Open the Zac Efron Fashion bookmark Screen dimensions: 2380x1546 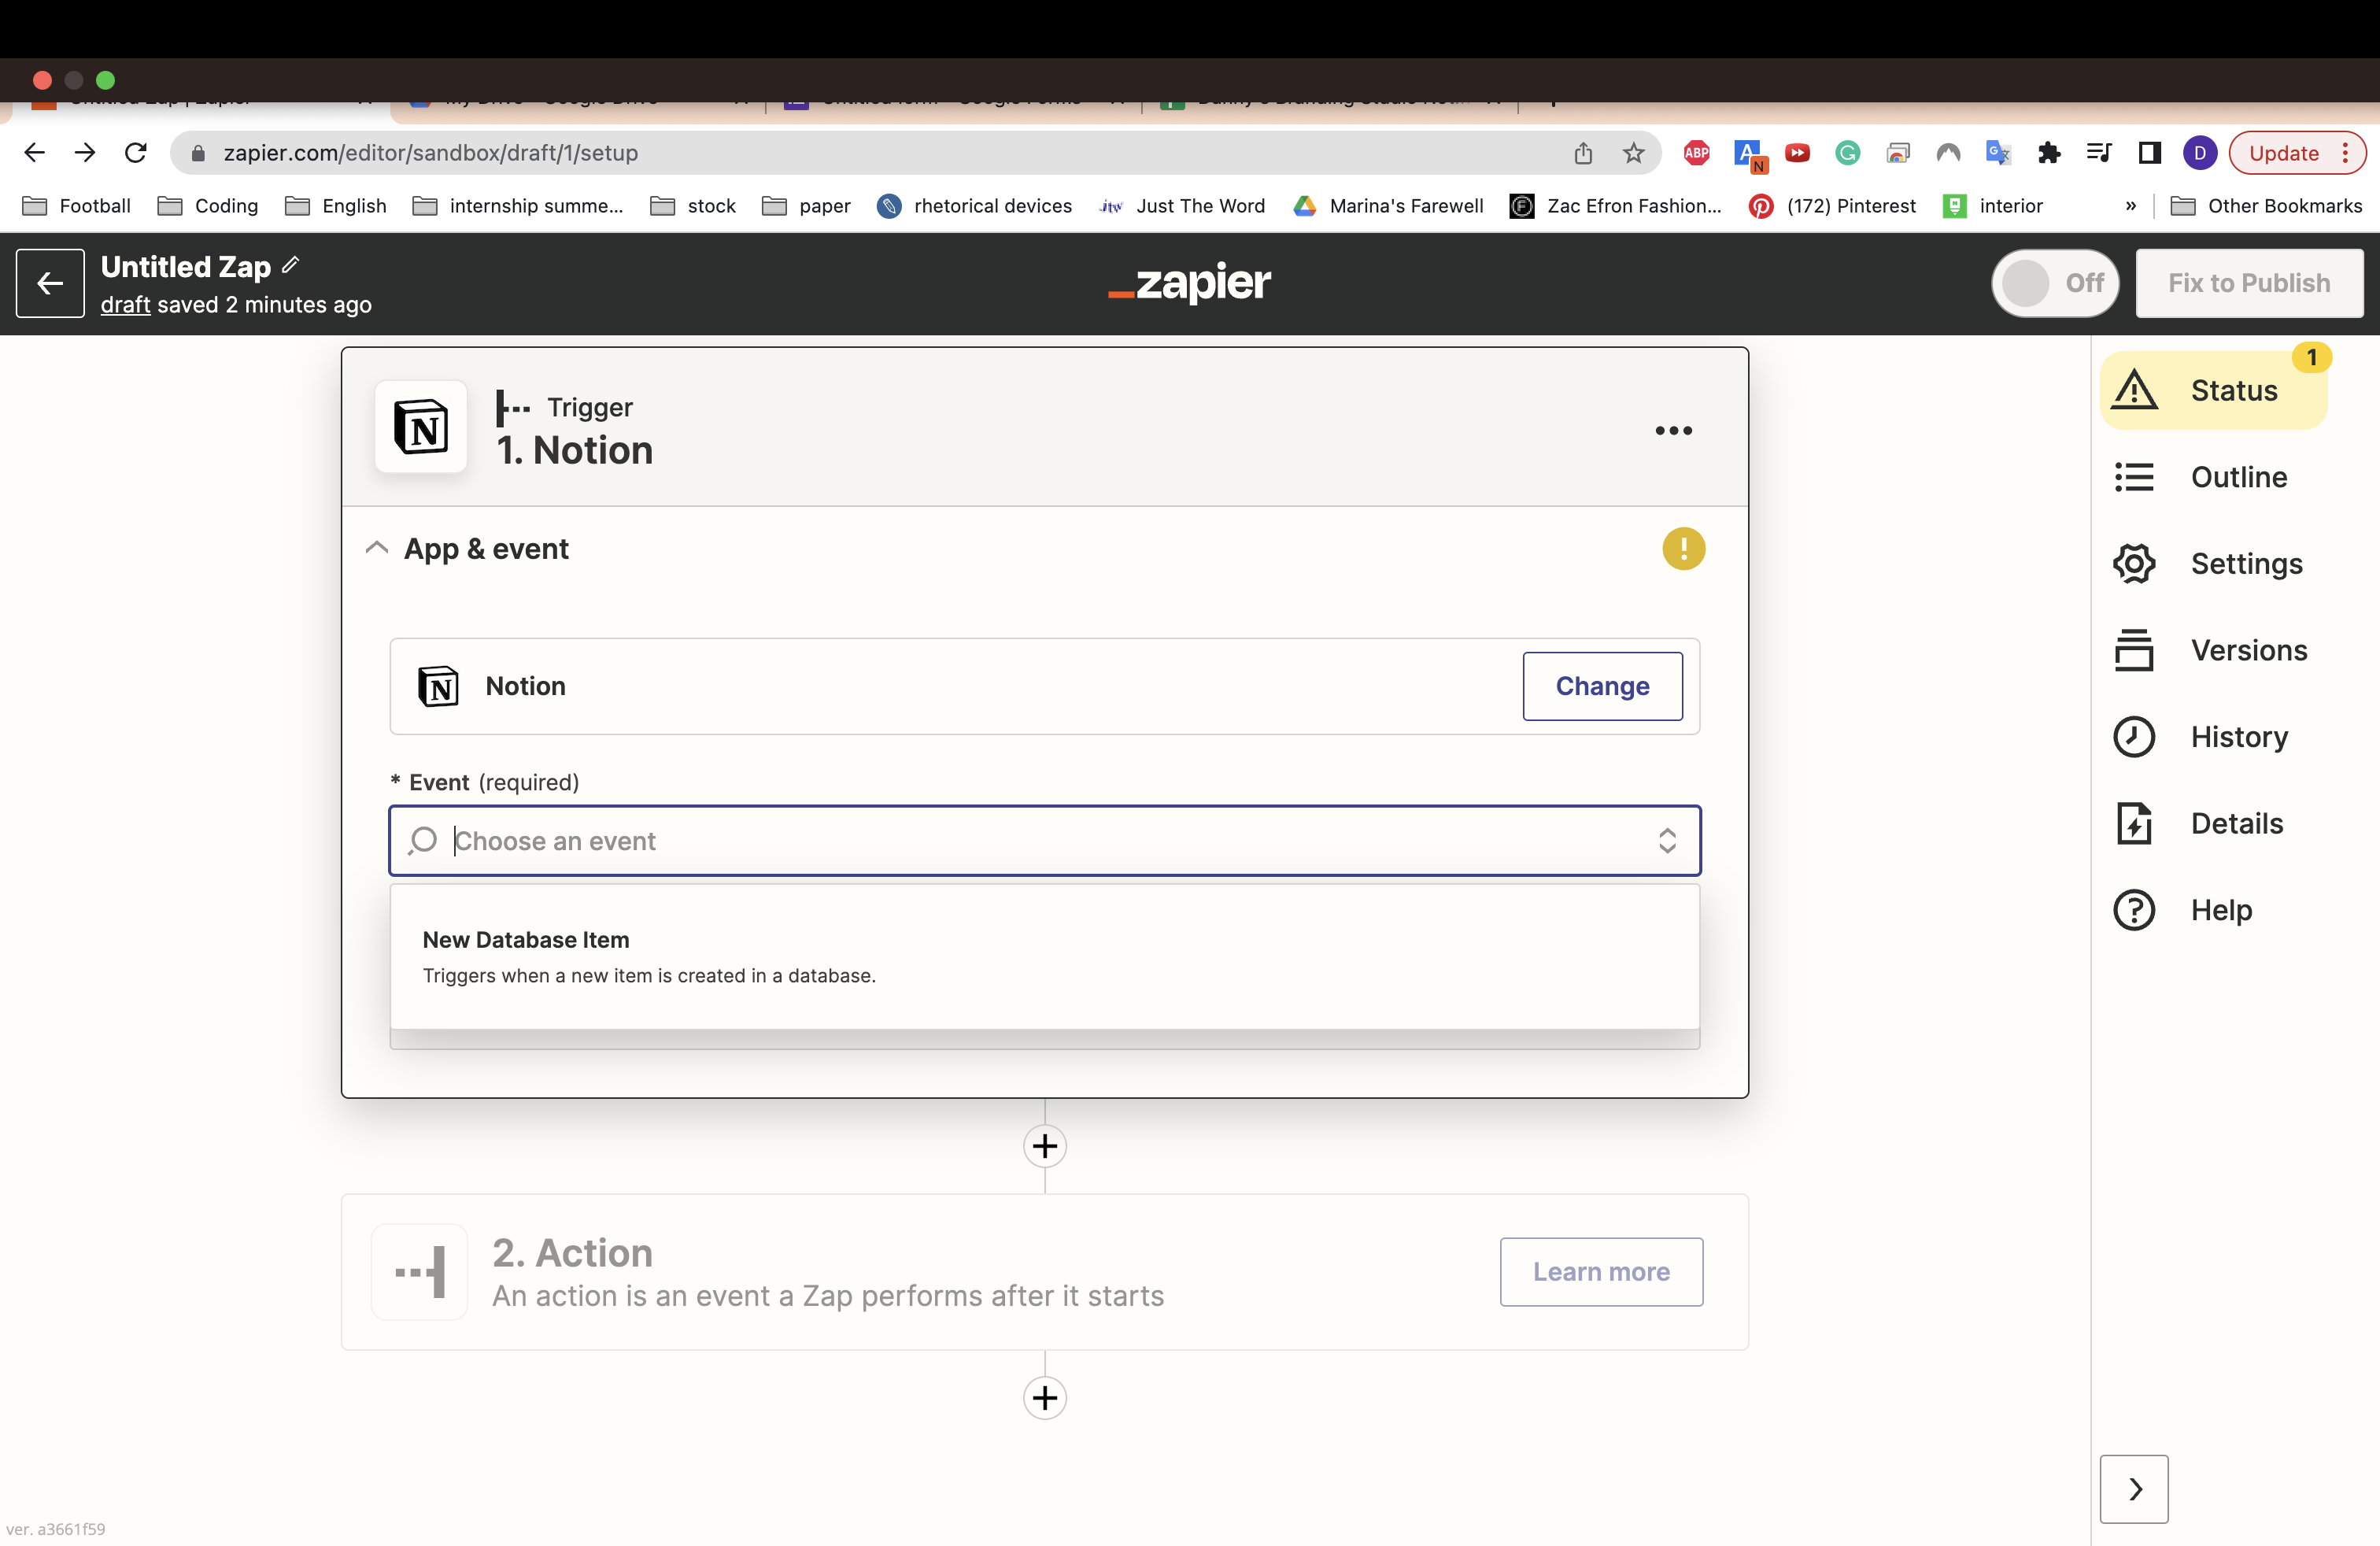1617,206
